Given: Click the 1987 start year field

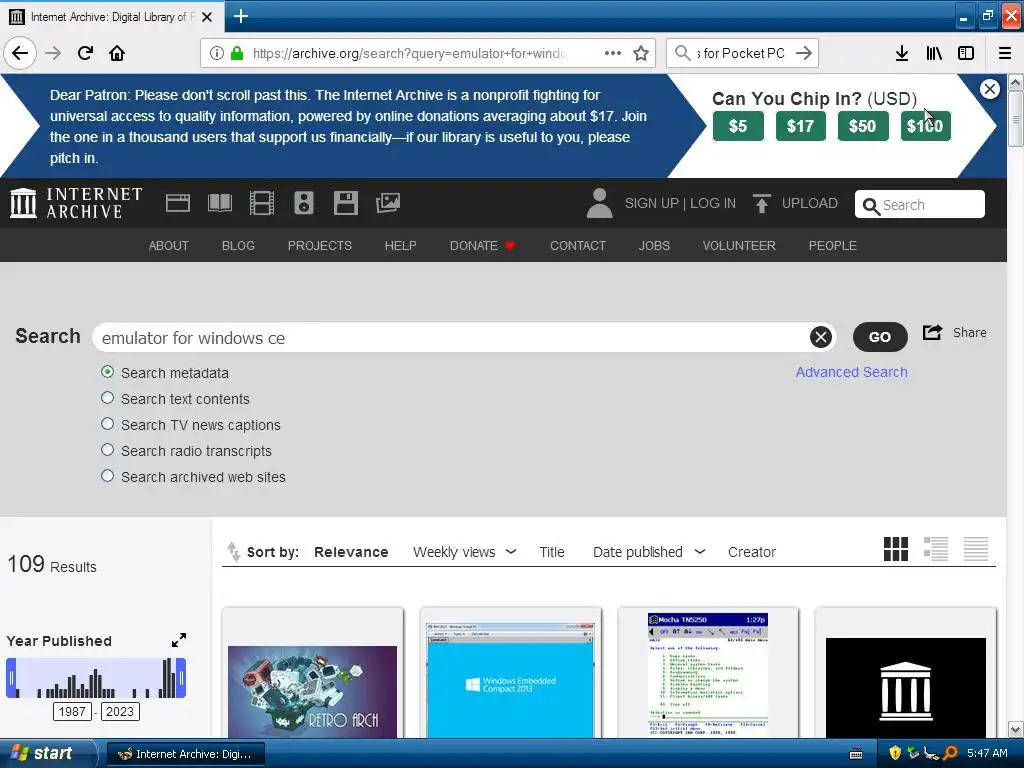Looking at the screenshot, I should [72, 711].
